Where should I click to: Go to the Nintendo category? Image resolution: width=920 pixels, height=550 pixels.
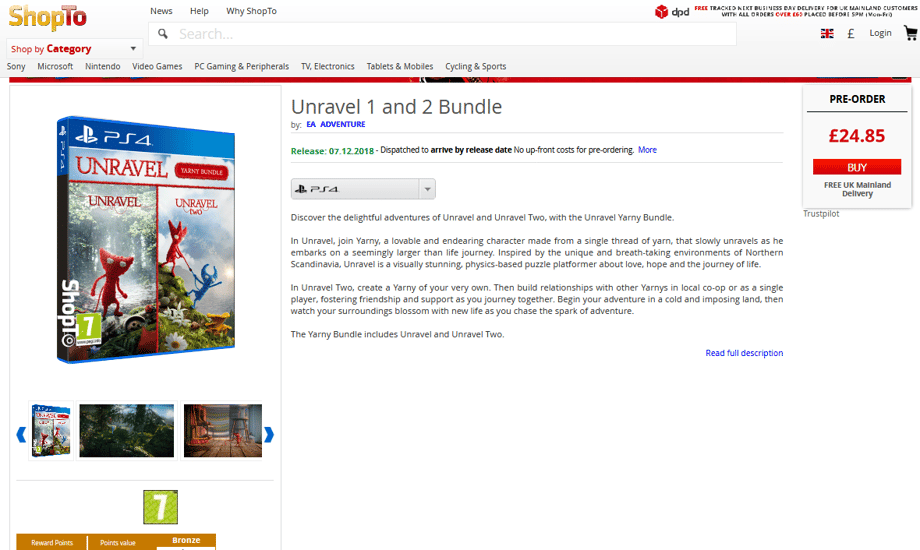(103, 66)
